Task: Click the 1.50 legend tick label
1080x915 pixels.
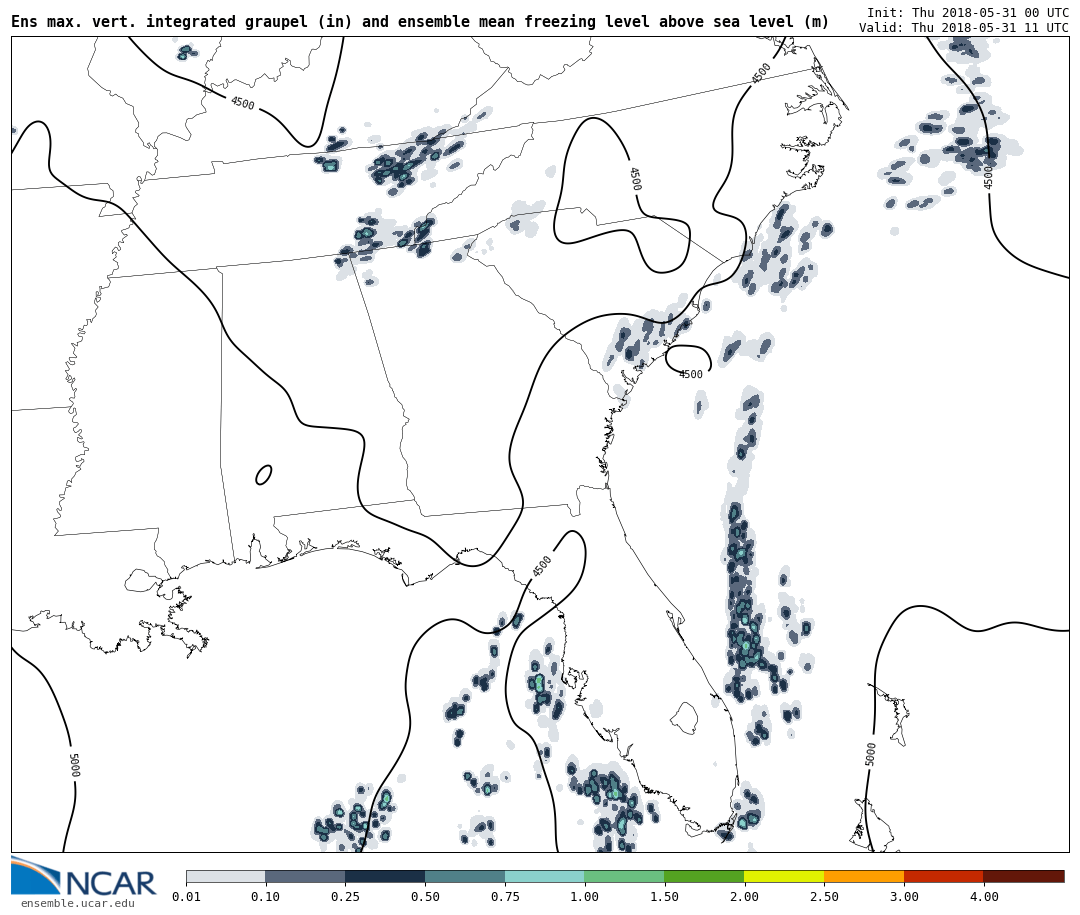Action: (665, 897)
